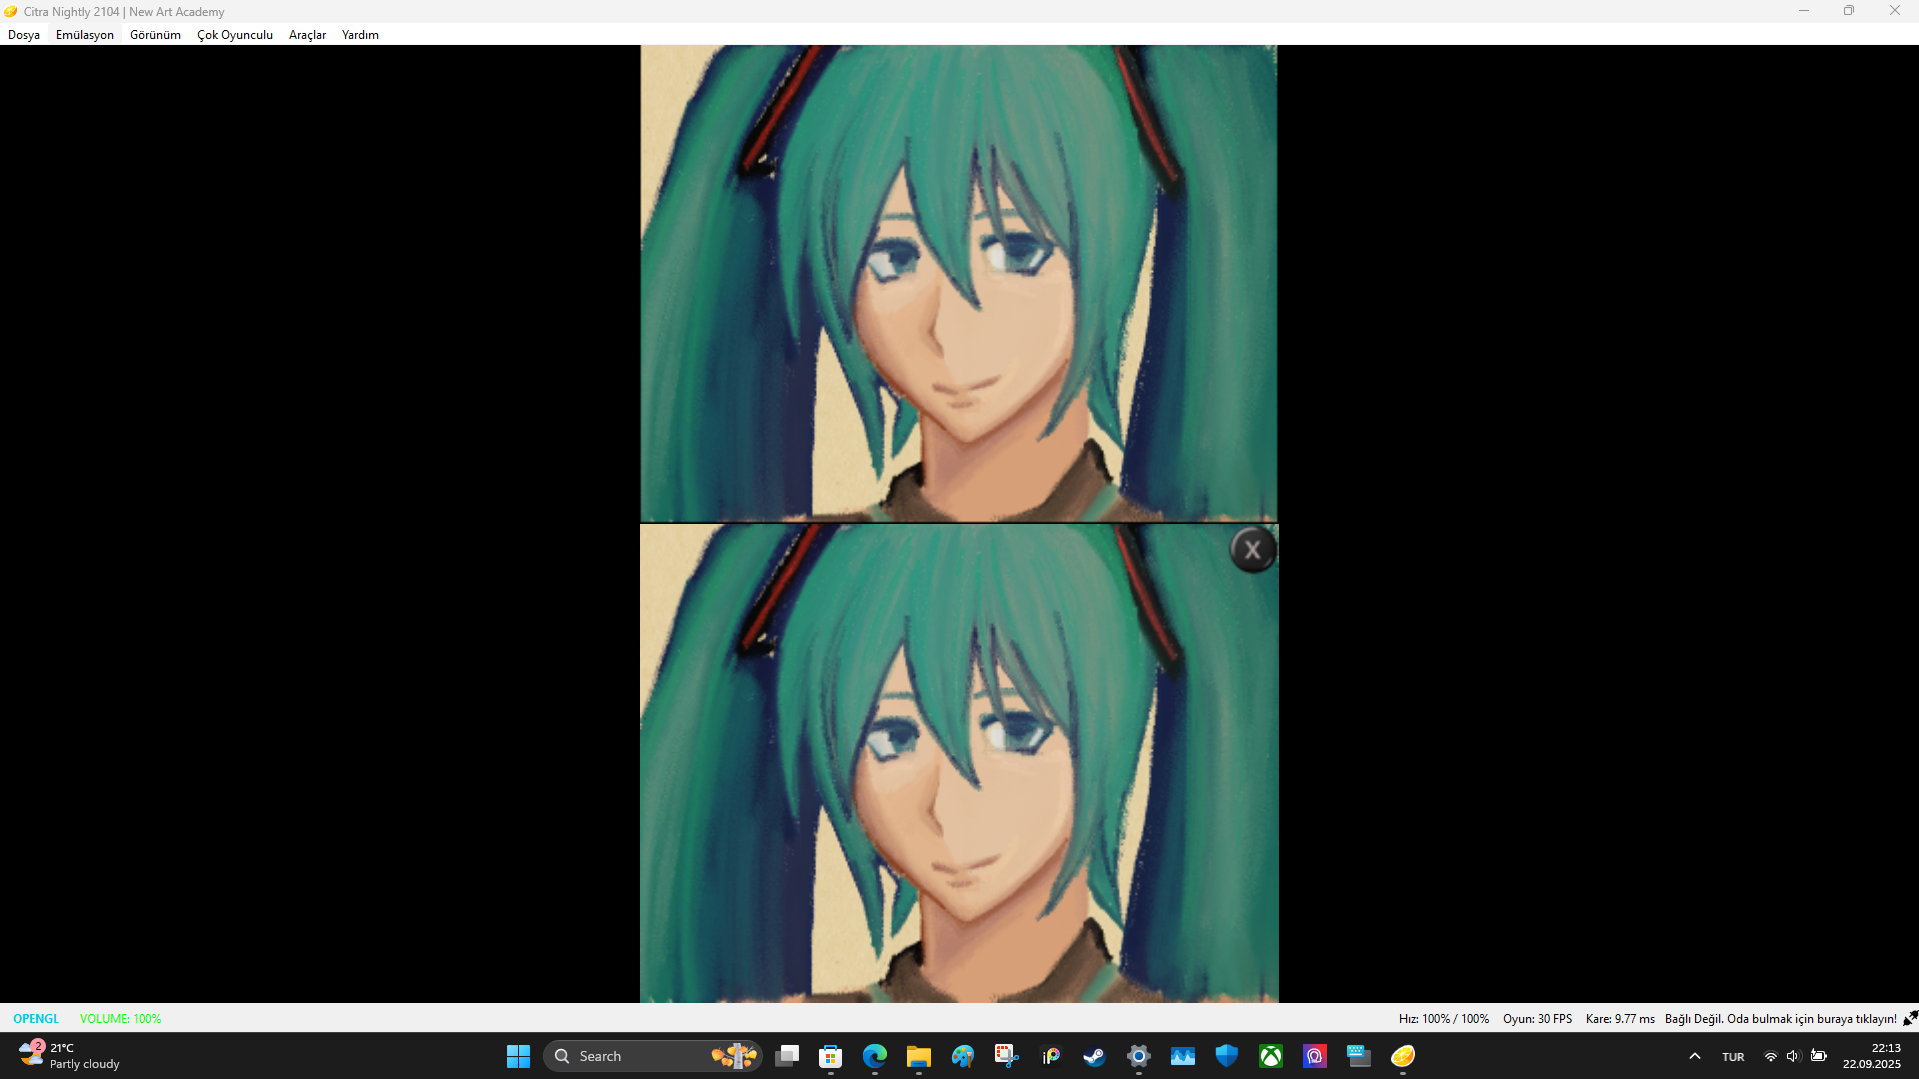Expand the hidden system tray icons

[1694, 1056]
